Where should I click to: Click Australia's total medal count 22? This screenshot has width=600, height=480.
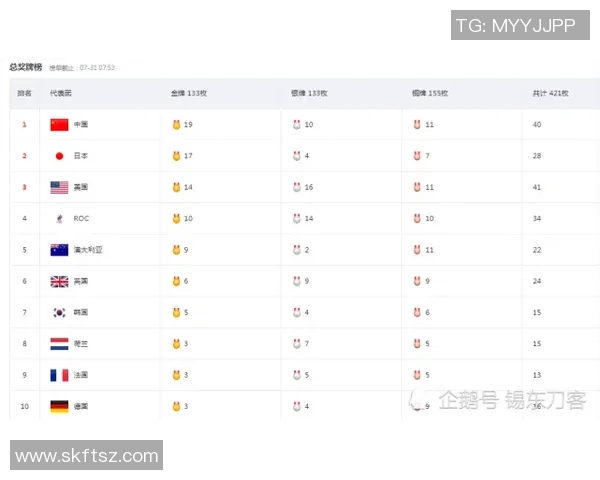tap(537, 250)
